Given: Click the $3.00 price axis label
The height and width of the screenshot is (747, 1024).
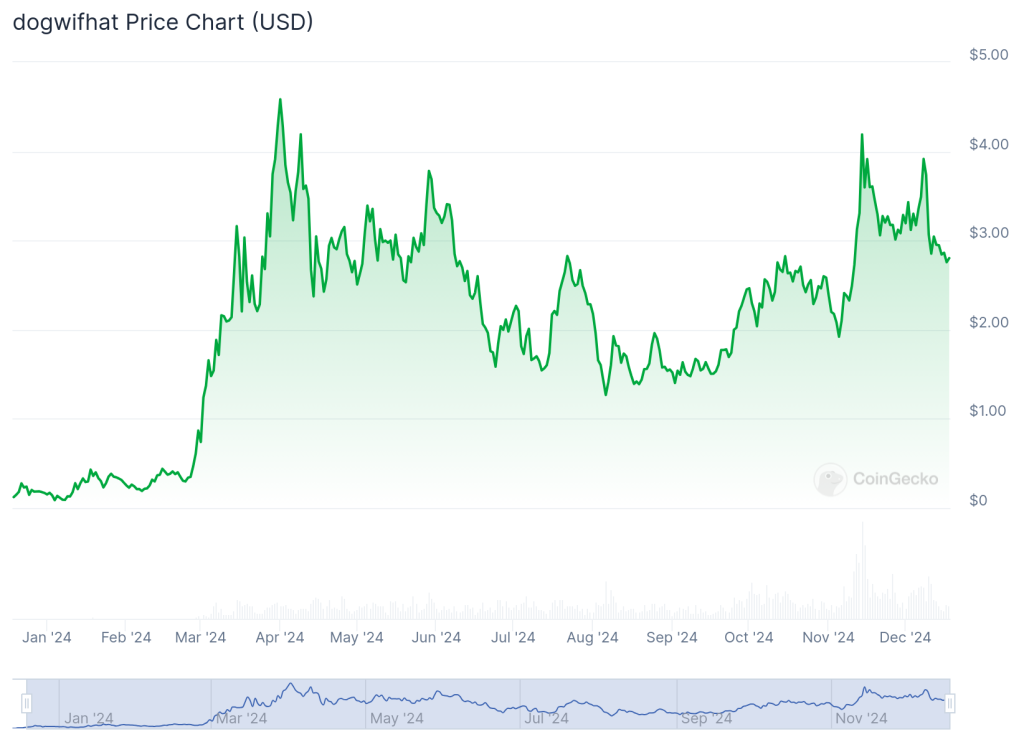Looking at the screenshot, I should (x=989, y=233).
